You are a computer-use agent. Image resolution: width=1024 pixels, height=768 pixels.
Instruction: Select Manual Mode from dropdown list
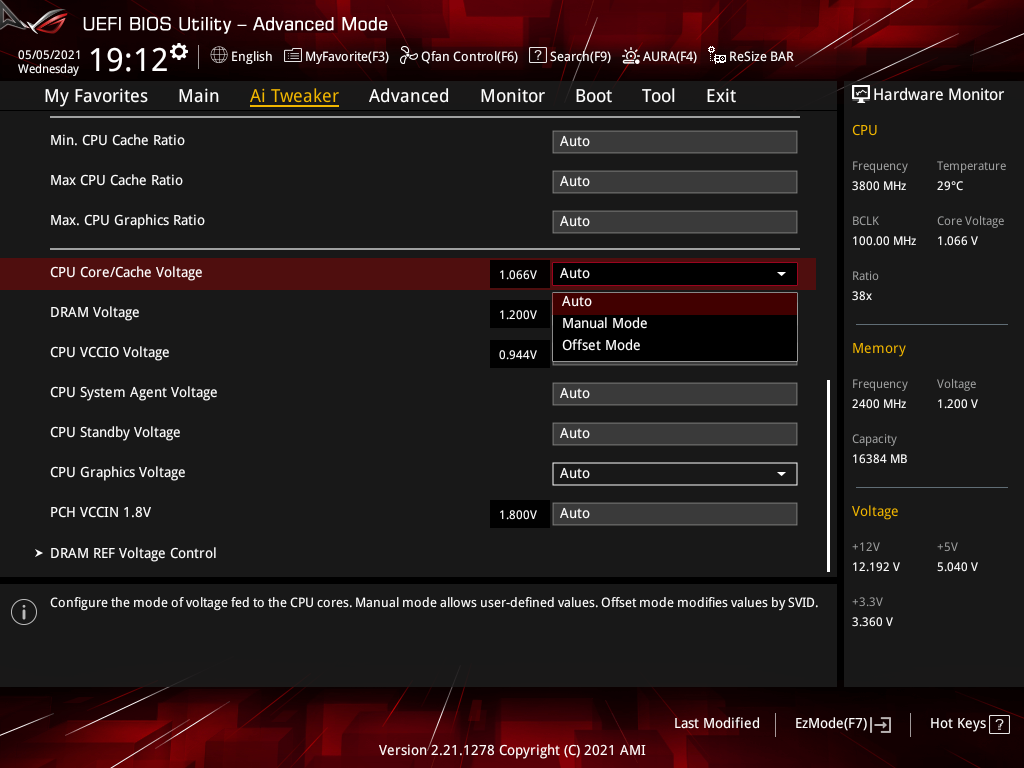pos(675,323)
